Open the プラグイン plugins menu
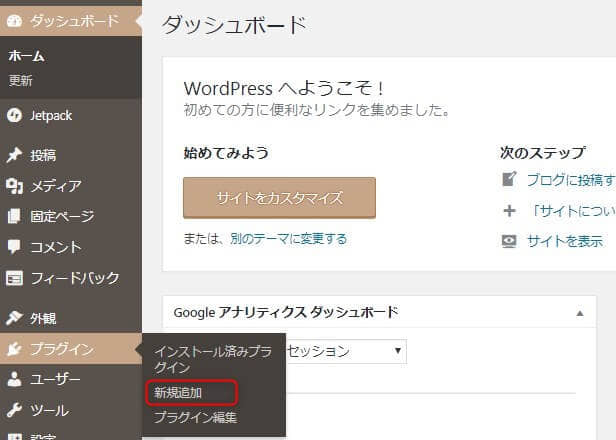 71,348
